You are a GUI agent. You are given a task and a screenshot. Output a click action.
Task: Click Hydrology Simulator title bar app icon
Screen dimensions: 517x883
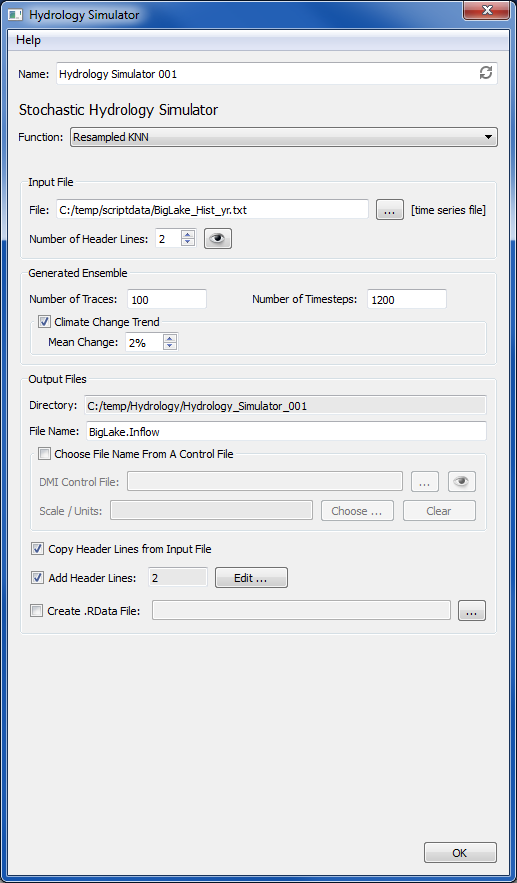click(15, 15)
